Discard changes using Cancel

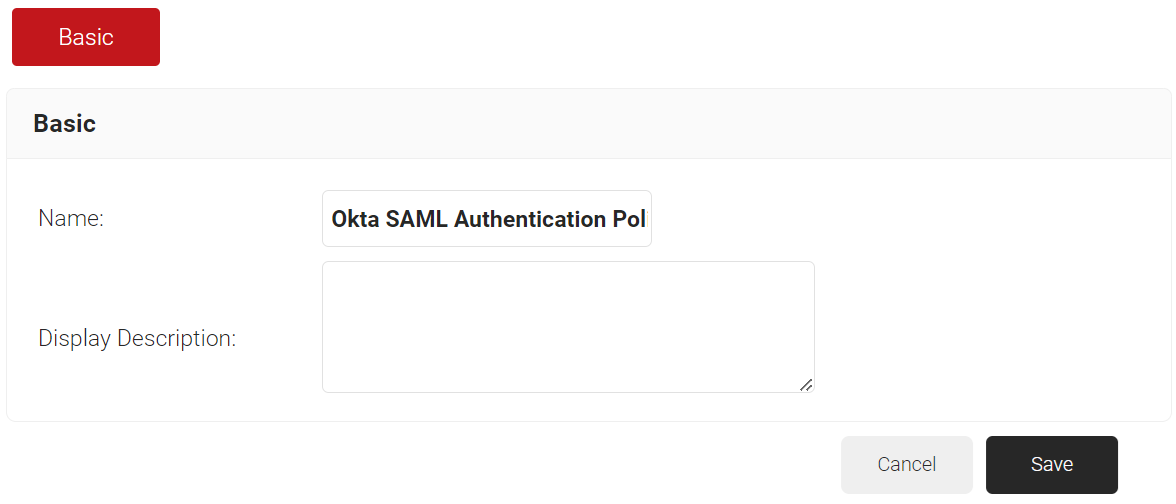point(906,464)
